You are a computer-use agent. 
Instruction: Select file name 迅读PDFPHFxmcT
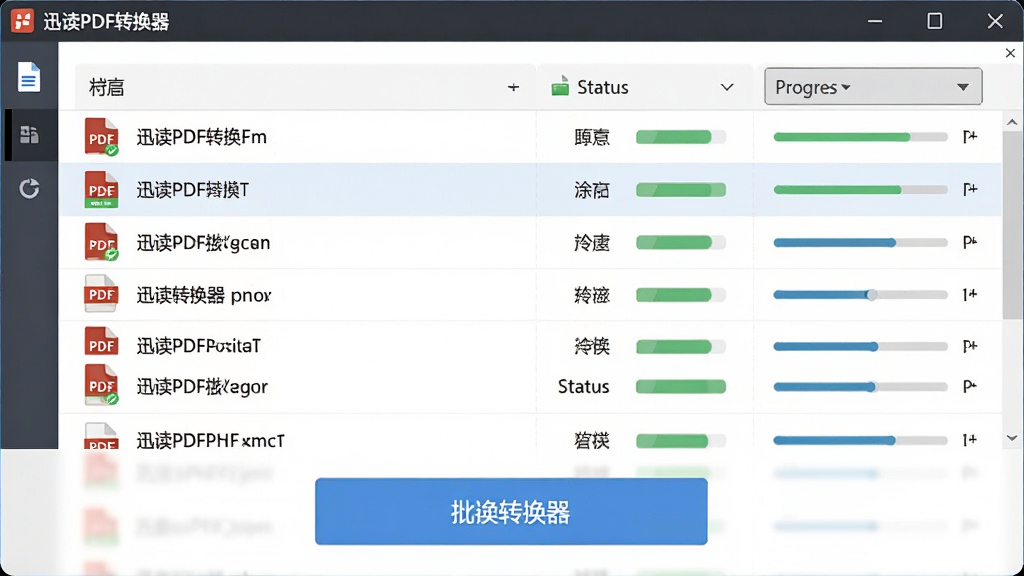pos(210,441)
